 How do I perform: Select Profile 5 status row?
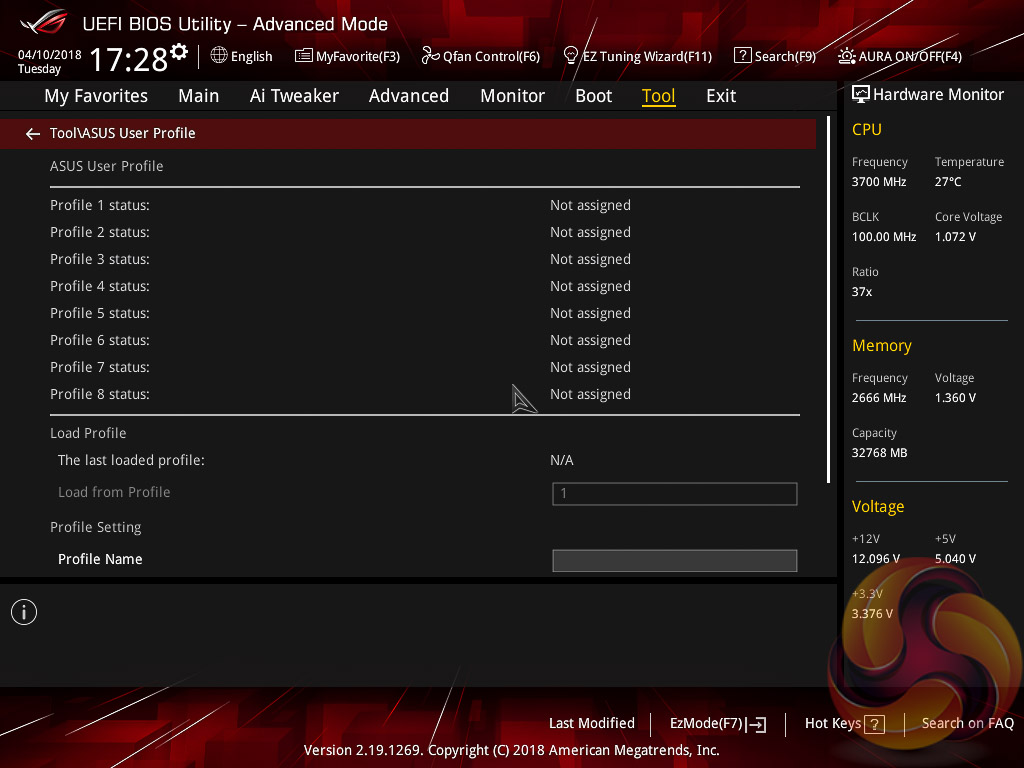click(424, 313)
